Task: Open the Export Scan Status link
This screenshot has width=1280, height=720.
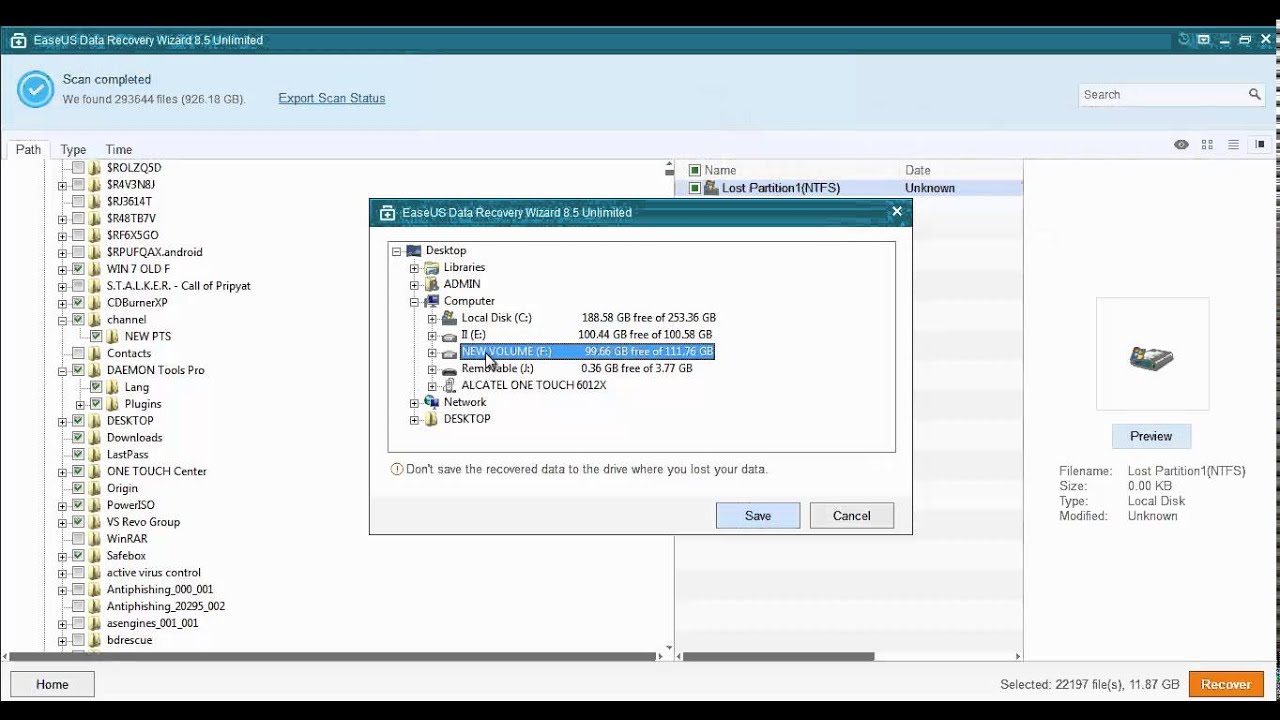Action: [x=332, y=98]
